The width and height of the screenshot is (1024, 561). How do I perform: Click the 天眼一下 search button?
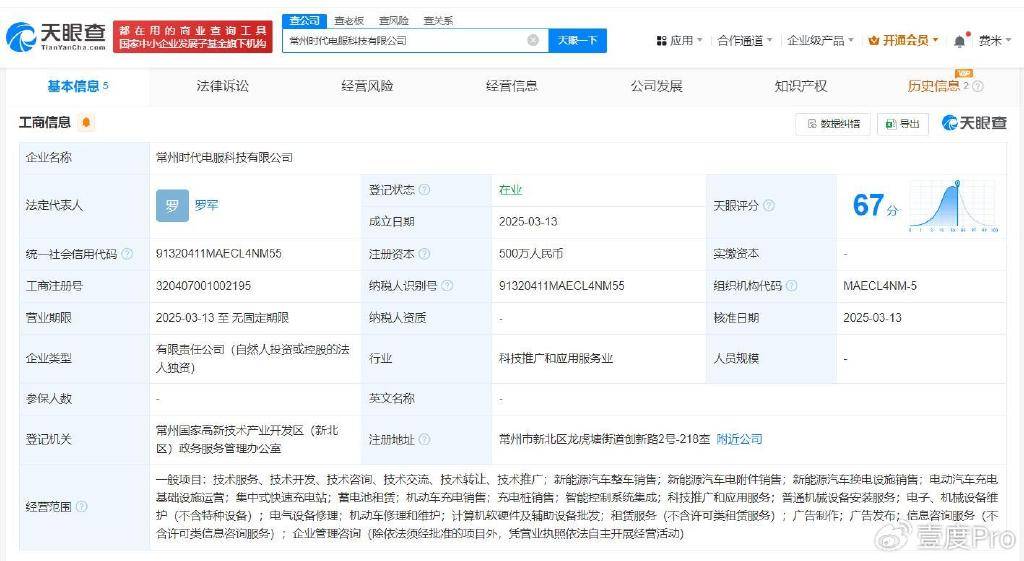577,40
